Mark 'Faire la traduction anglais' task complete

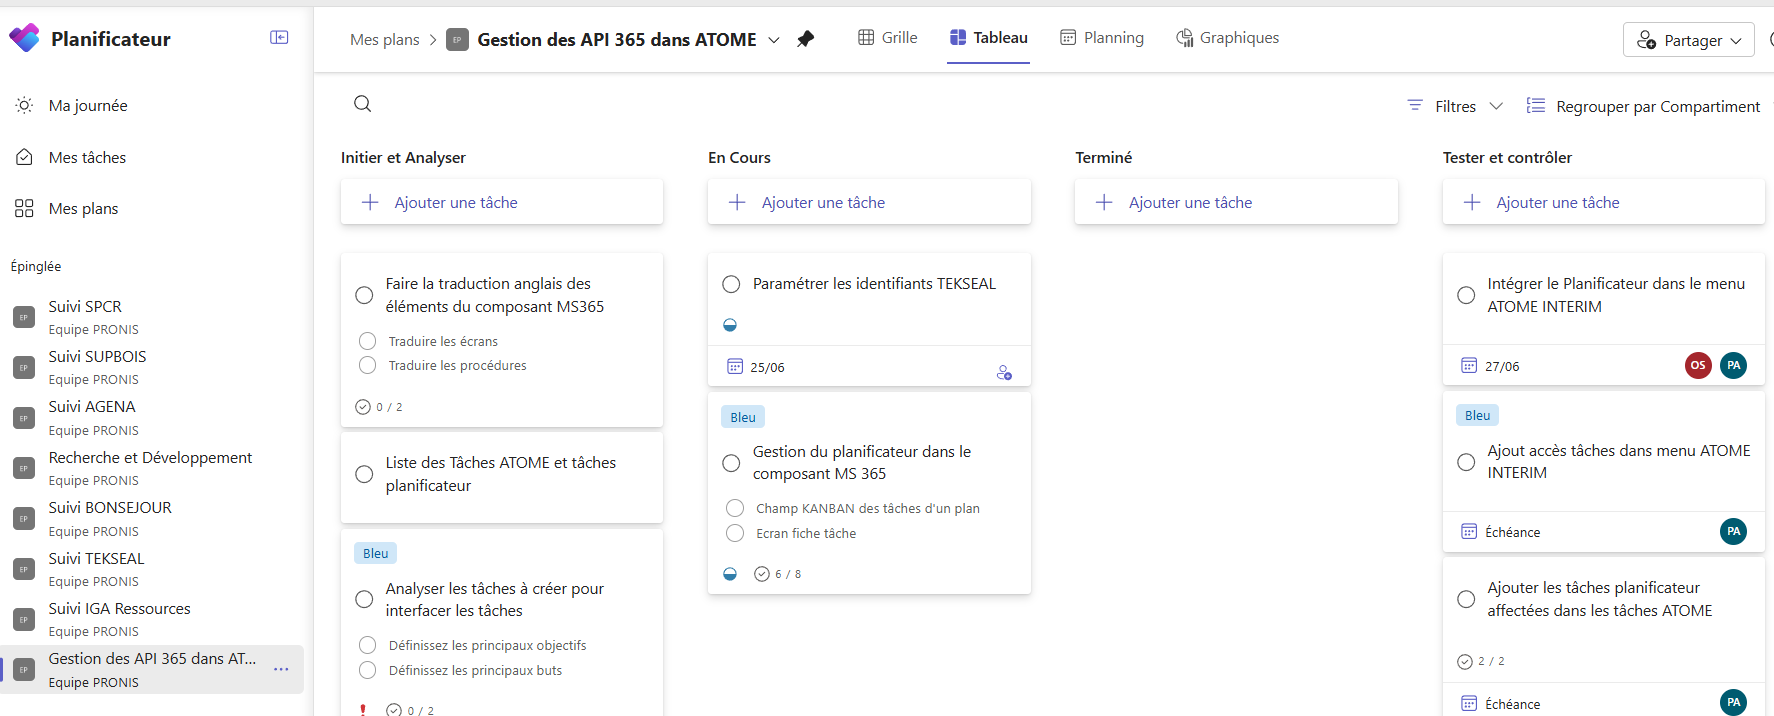click(x=364, y=295)
